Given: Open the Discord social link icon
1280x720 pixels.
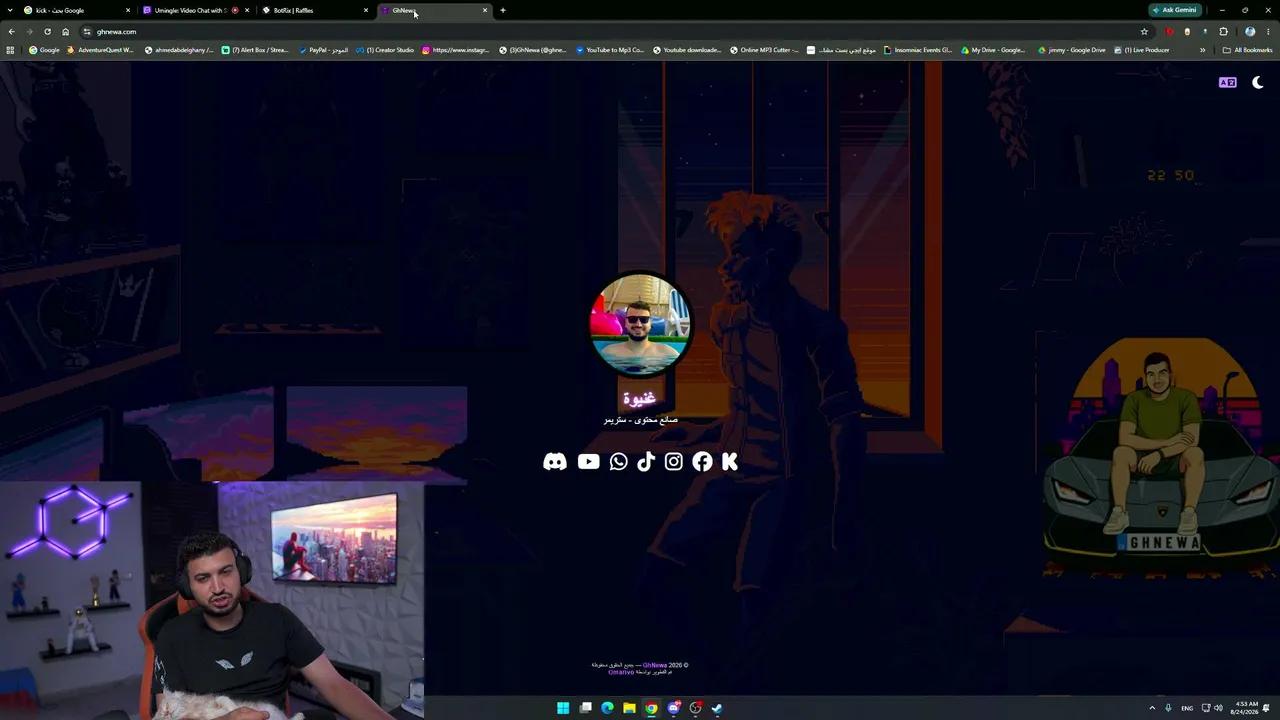Looking at the screenshot, I should coord(555,461).
